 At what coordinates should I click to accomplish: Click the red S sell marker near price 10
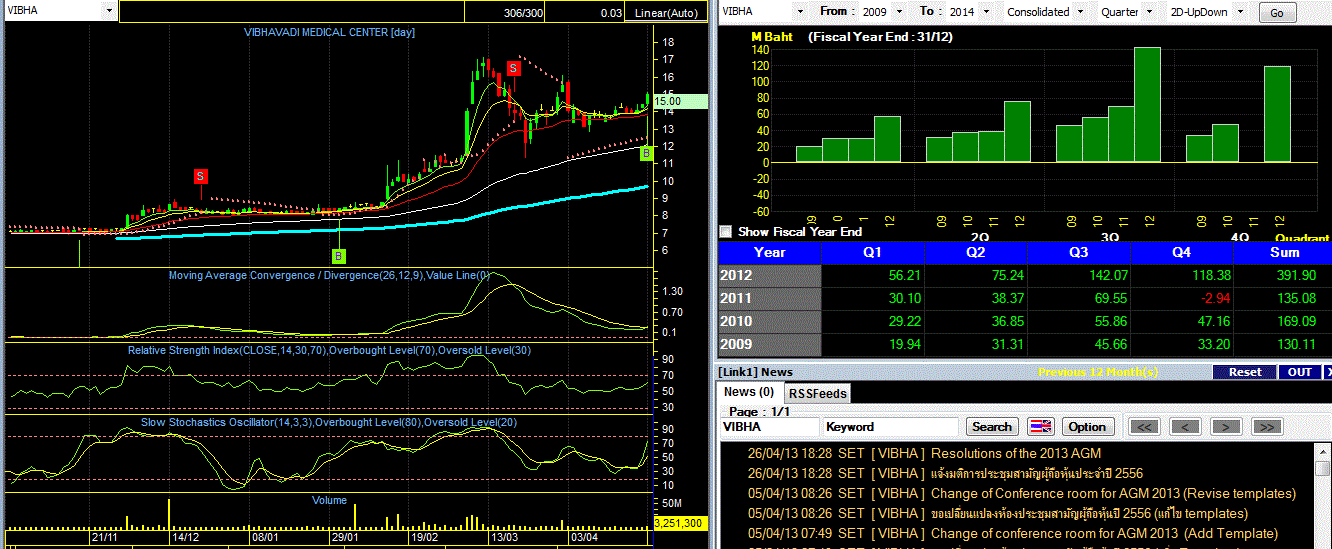(200, 176)
